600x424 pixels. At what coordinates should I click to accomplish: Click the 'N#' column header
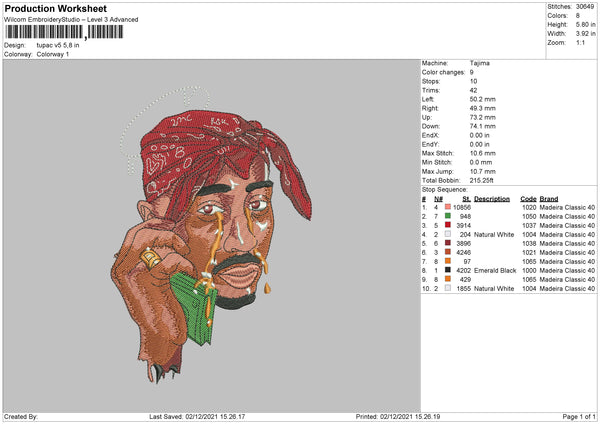(x=438, y=199)
